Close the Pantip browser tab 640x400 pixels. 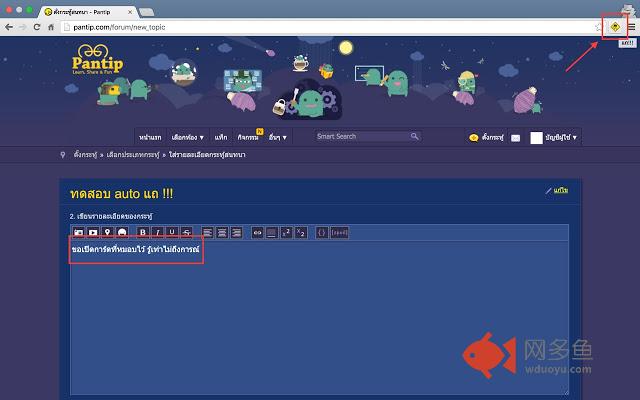(x=130, y=12)
